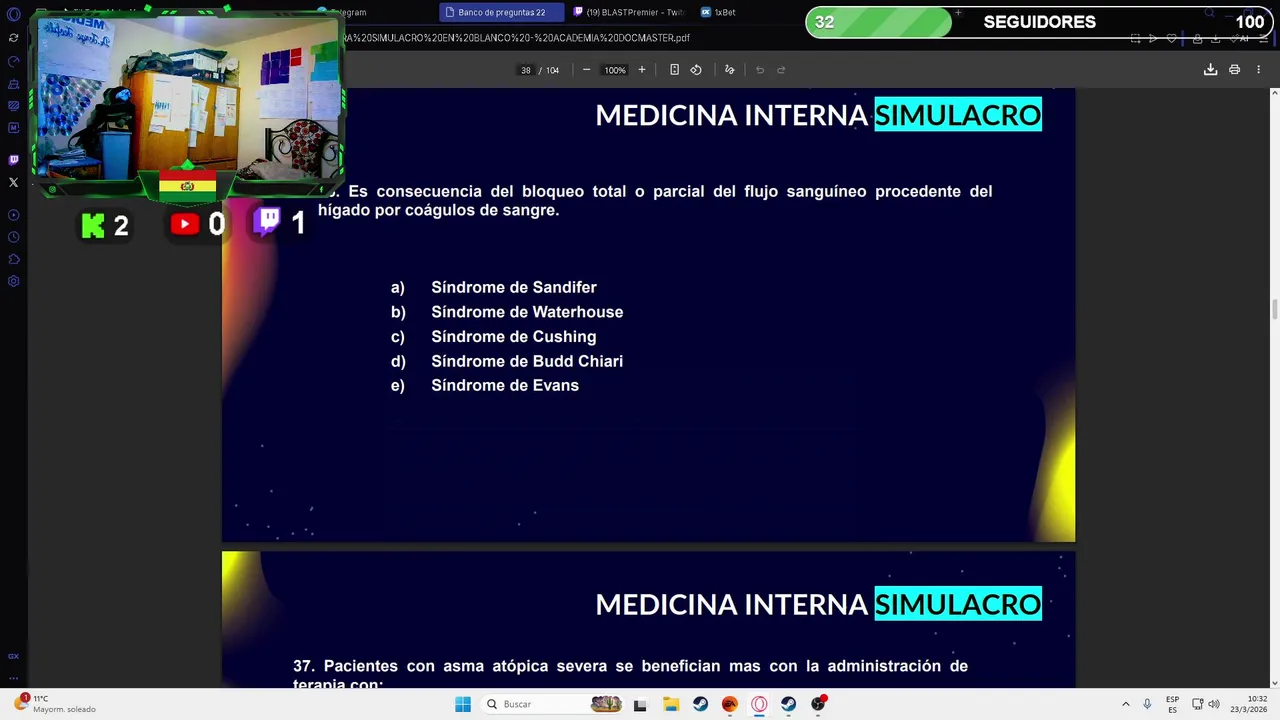
Task: Click the question text about flujo sanguíneo
Action: [655, 200]
